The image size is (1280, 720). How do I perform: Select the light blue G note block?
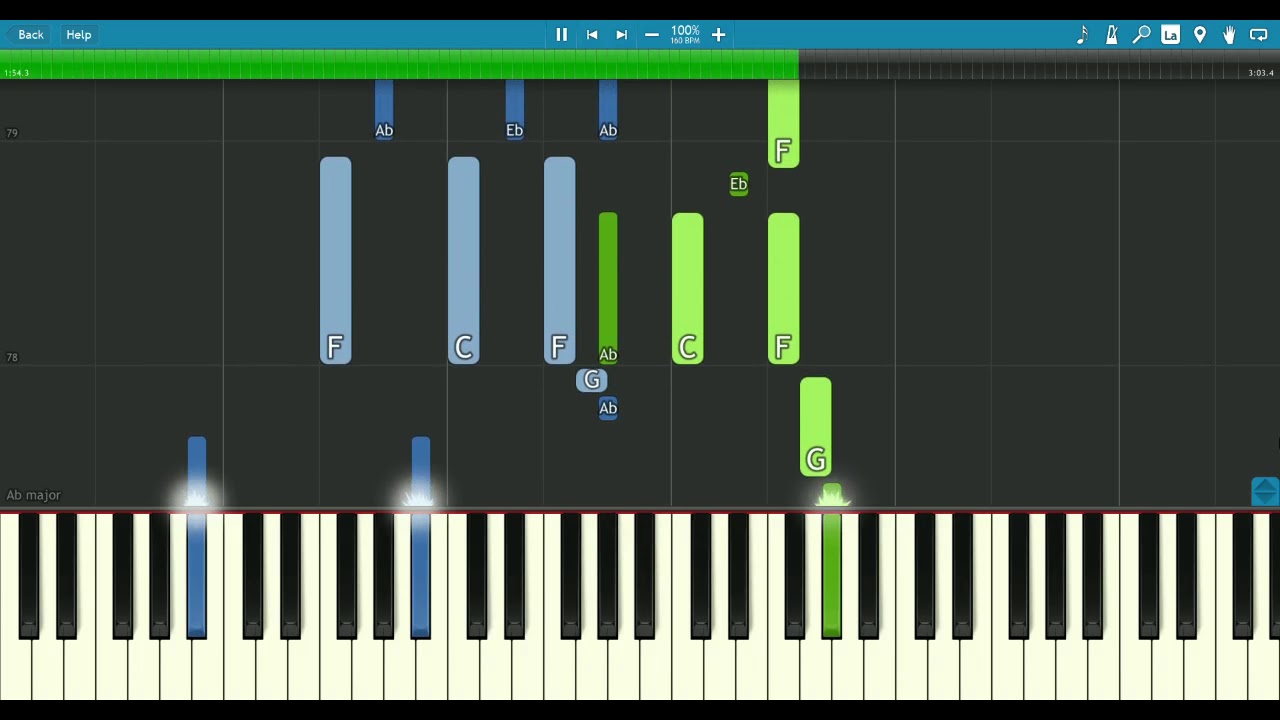click(592, 380)
